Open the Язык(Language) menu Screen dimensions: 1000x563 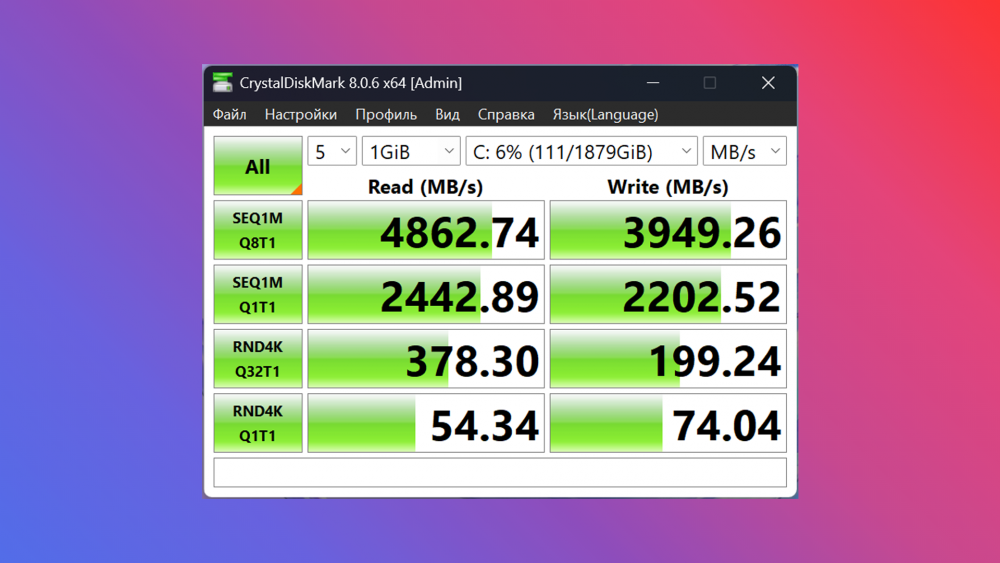coord(605,115)
